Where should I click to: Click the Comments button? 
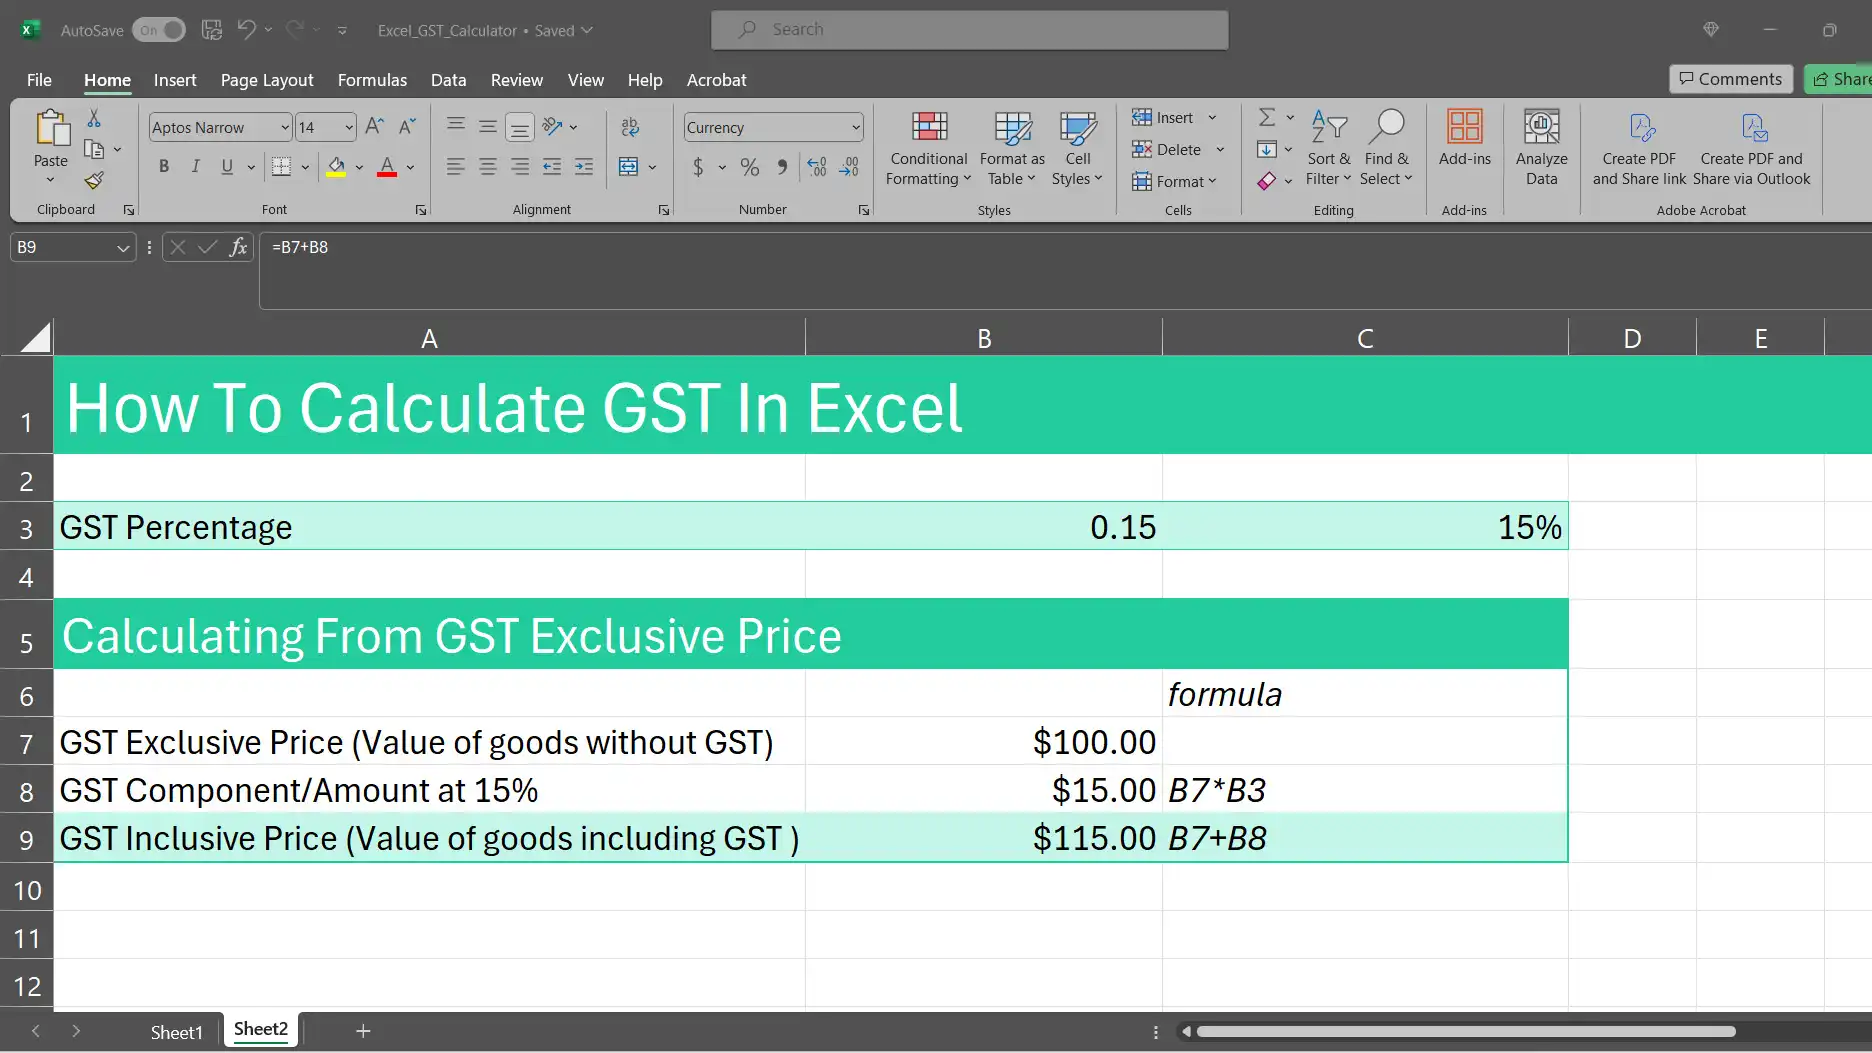(x=1731, y=79)
